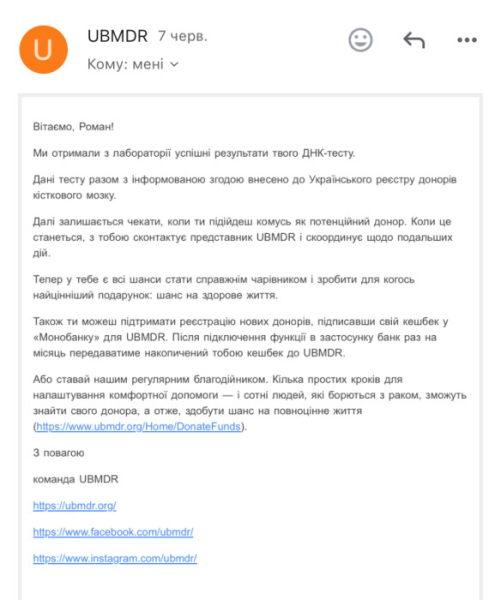Select the closing line 'З повагою'
The height and width of the screenshot is (600, 501).
tap(59, 453)
